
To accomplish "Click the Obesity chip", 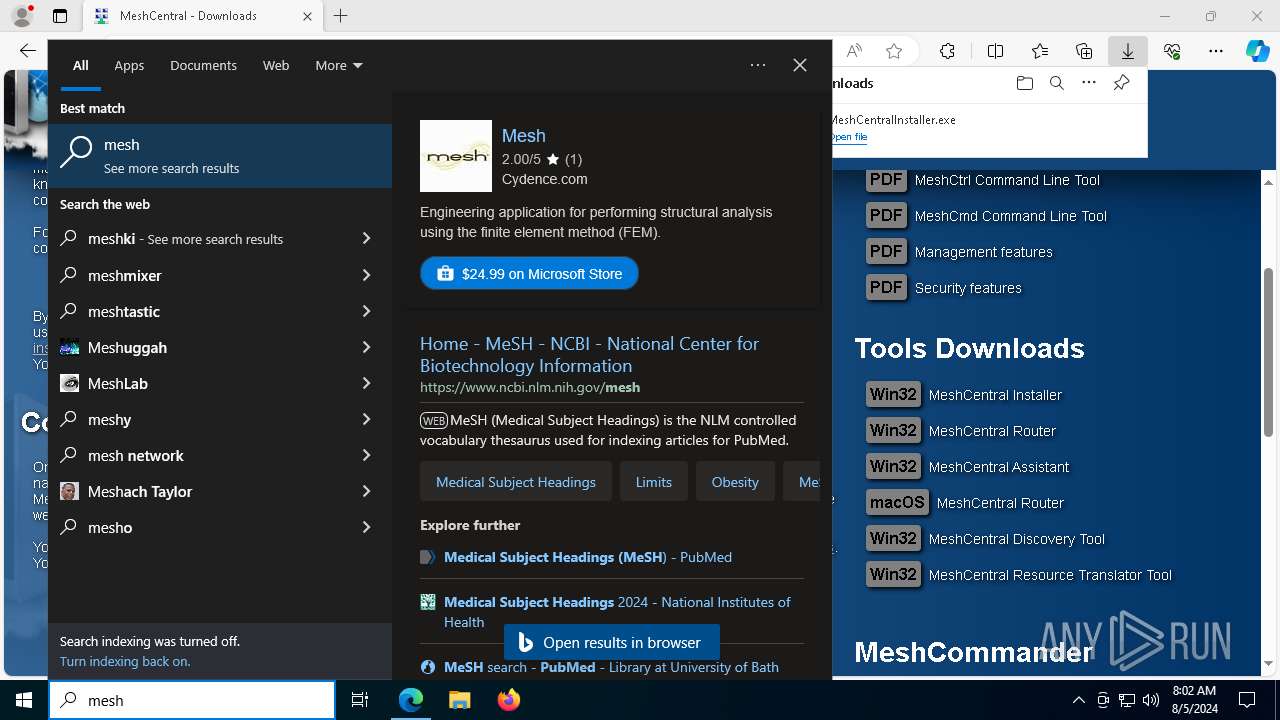I will 735,482.
